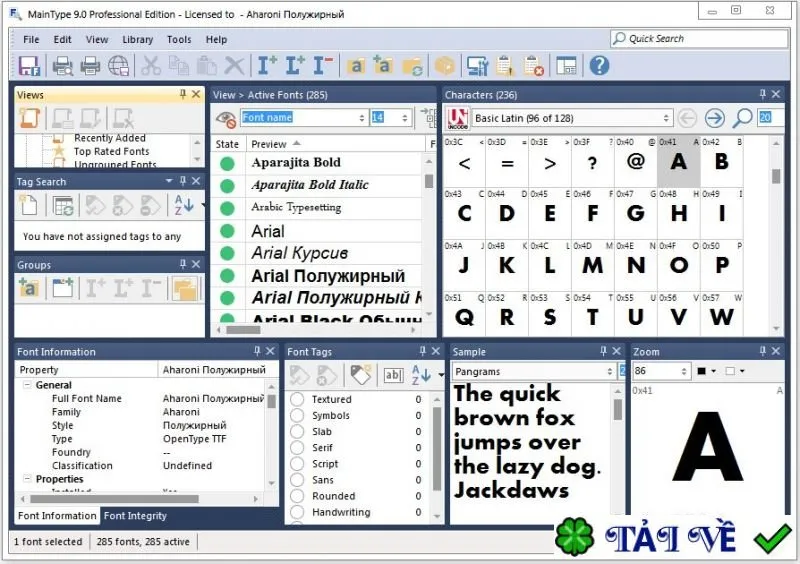This screenshot has height=564, width=800.
Task: Click the New tag icon in Tag Search panel
Action: (x=29, y=205)
